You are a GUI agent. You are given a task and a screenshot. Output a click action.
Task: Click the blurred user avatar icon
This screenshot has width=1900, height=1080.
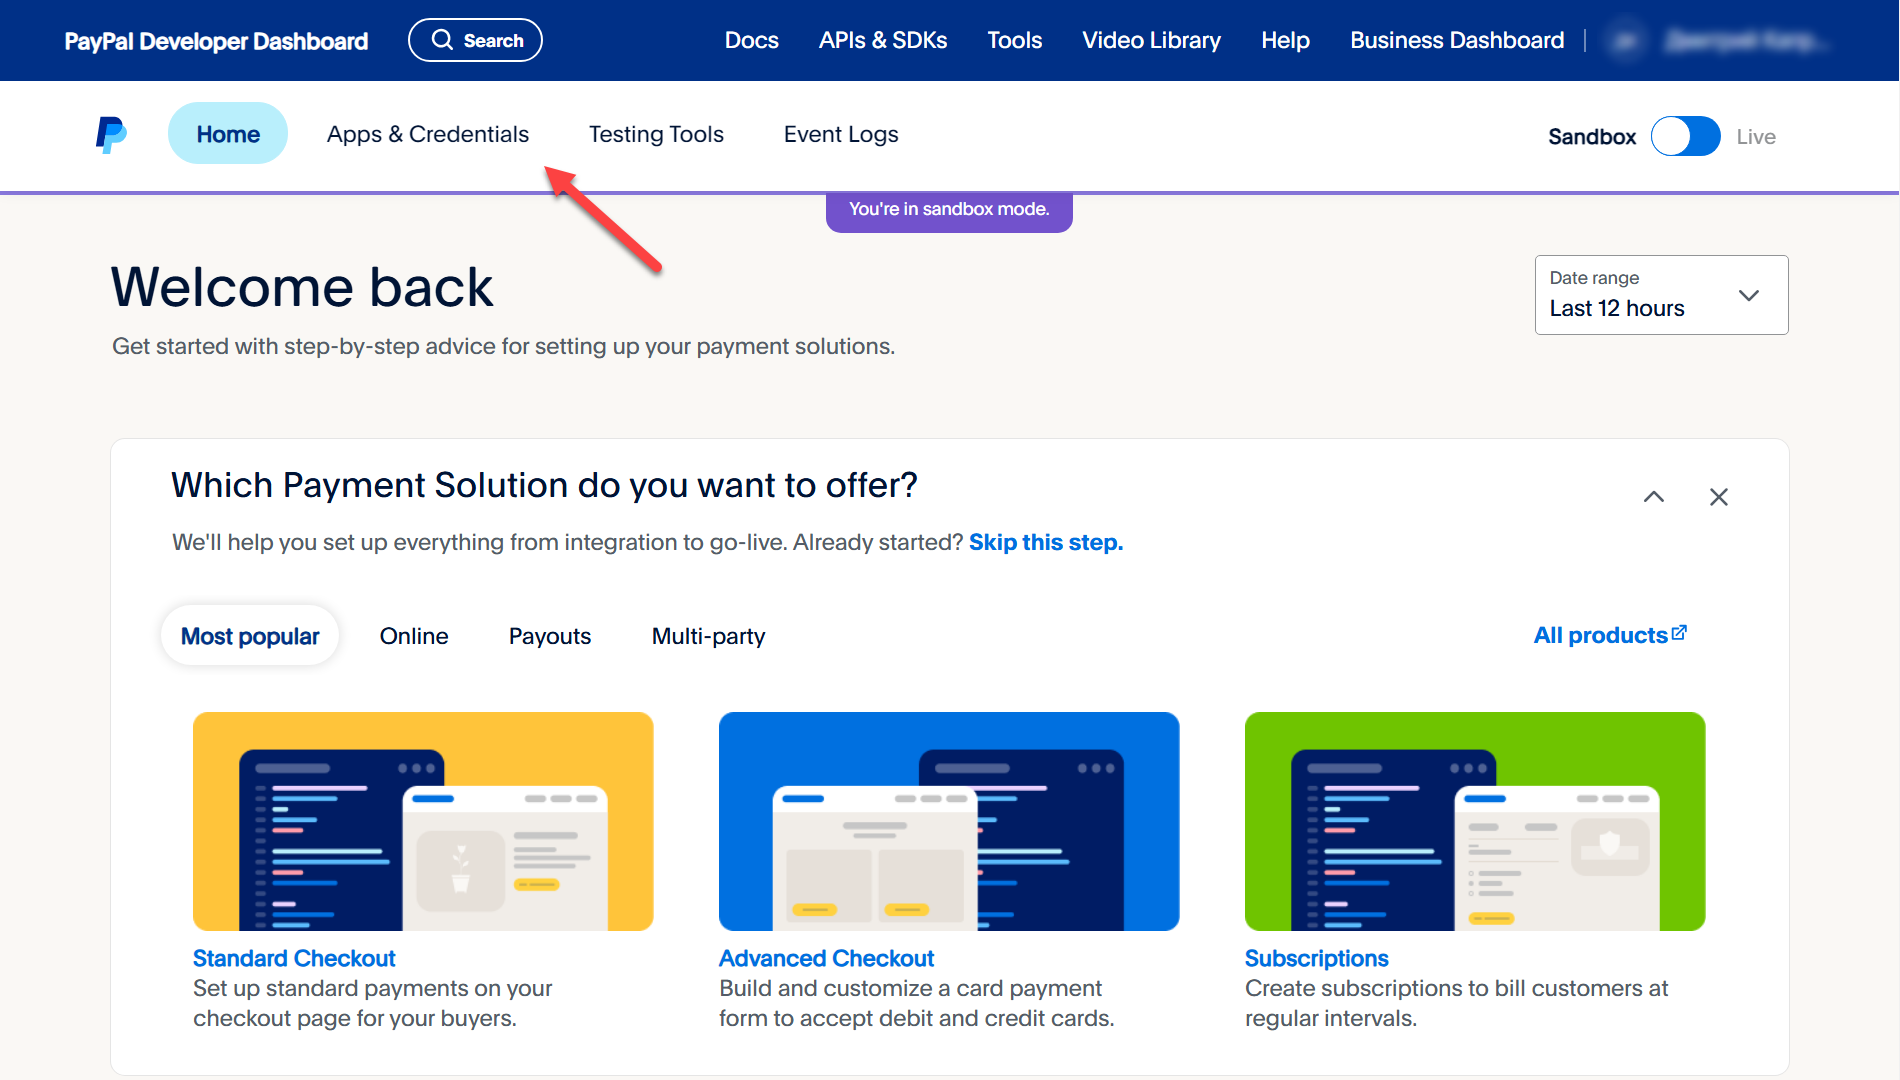tap(1626, 41)
